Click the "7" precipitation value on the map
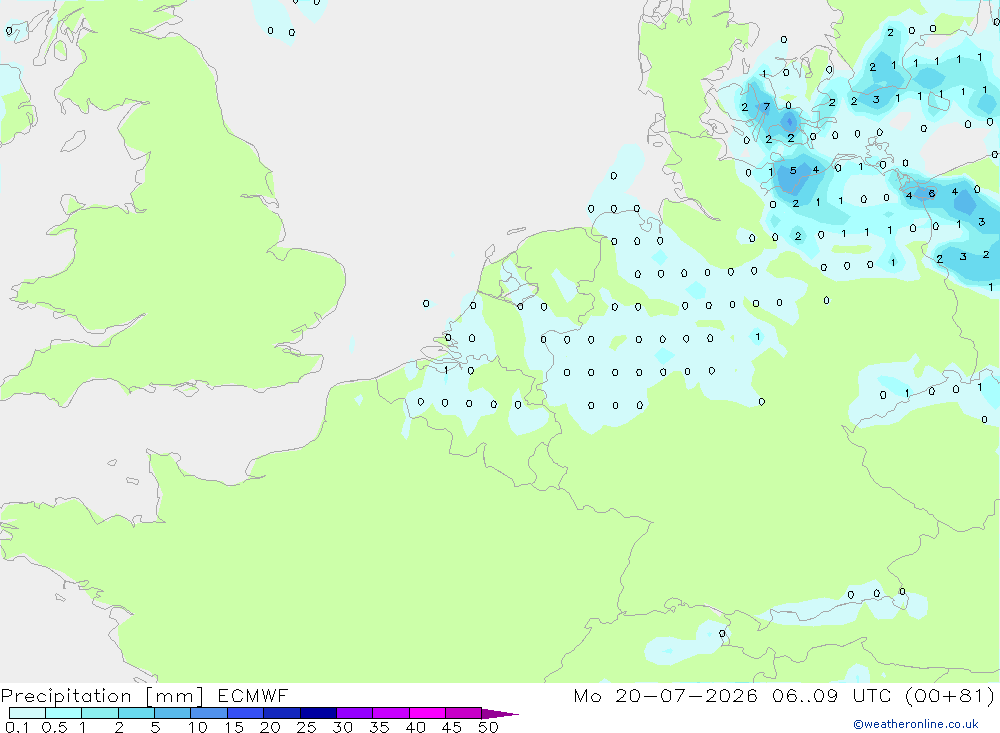The width and height of the screenshot is (1000, 733). (767, 107)
